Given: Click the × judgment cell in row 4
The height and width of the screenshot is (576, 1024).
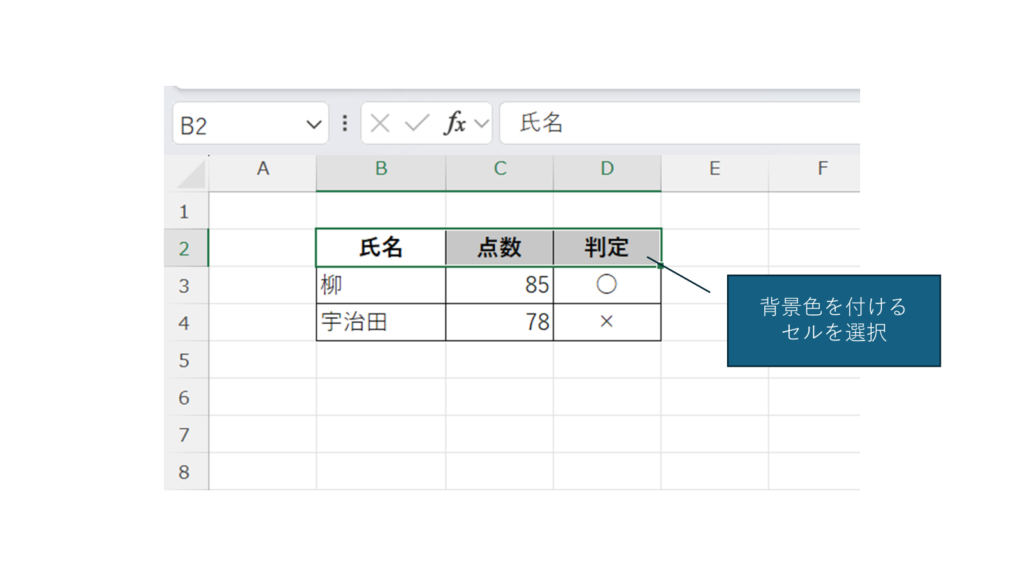Looking at the screenshot, I should click(x=607, y=322).
